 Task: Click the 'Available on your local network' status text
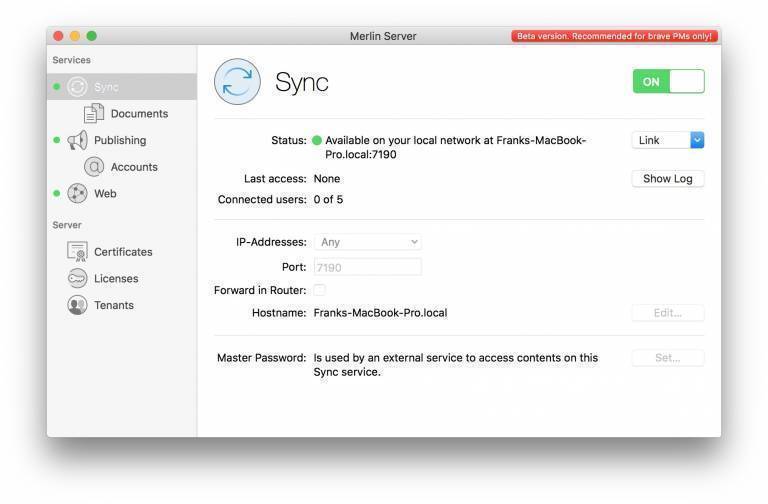click(456, 147)
